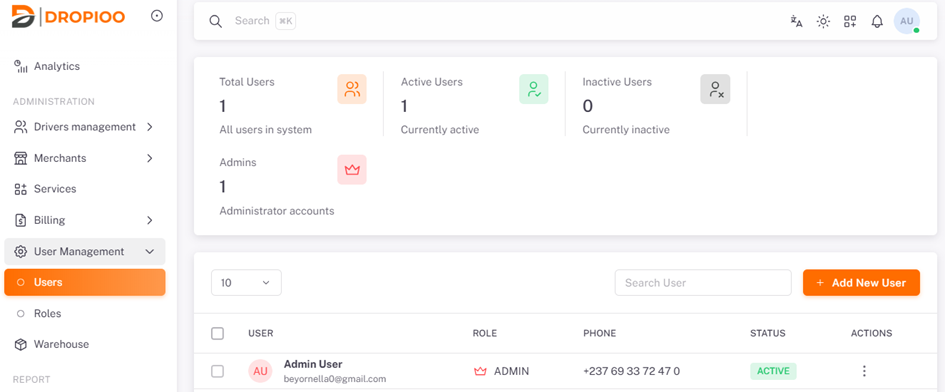Open rows-per-page 10 dropdown

tap(246, 283)
